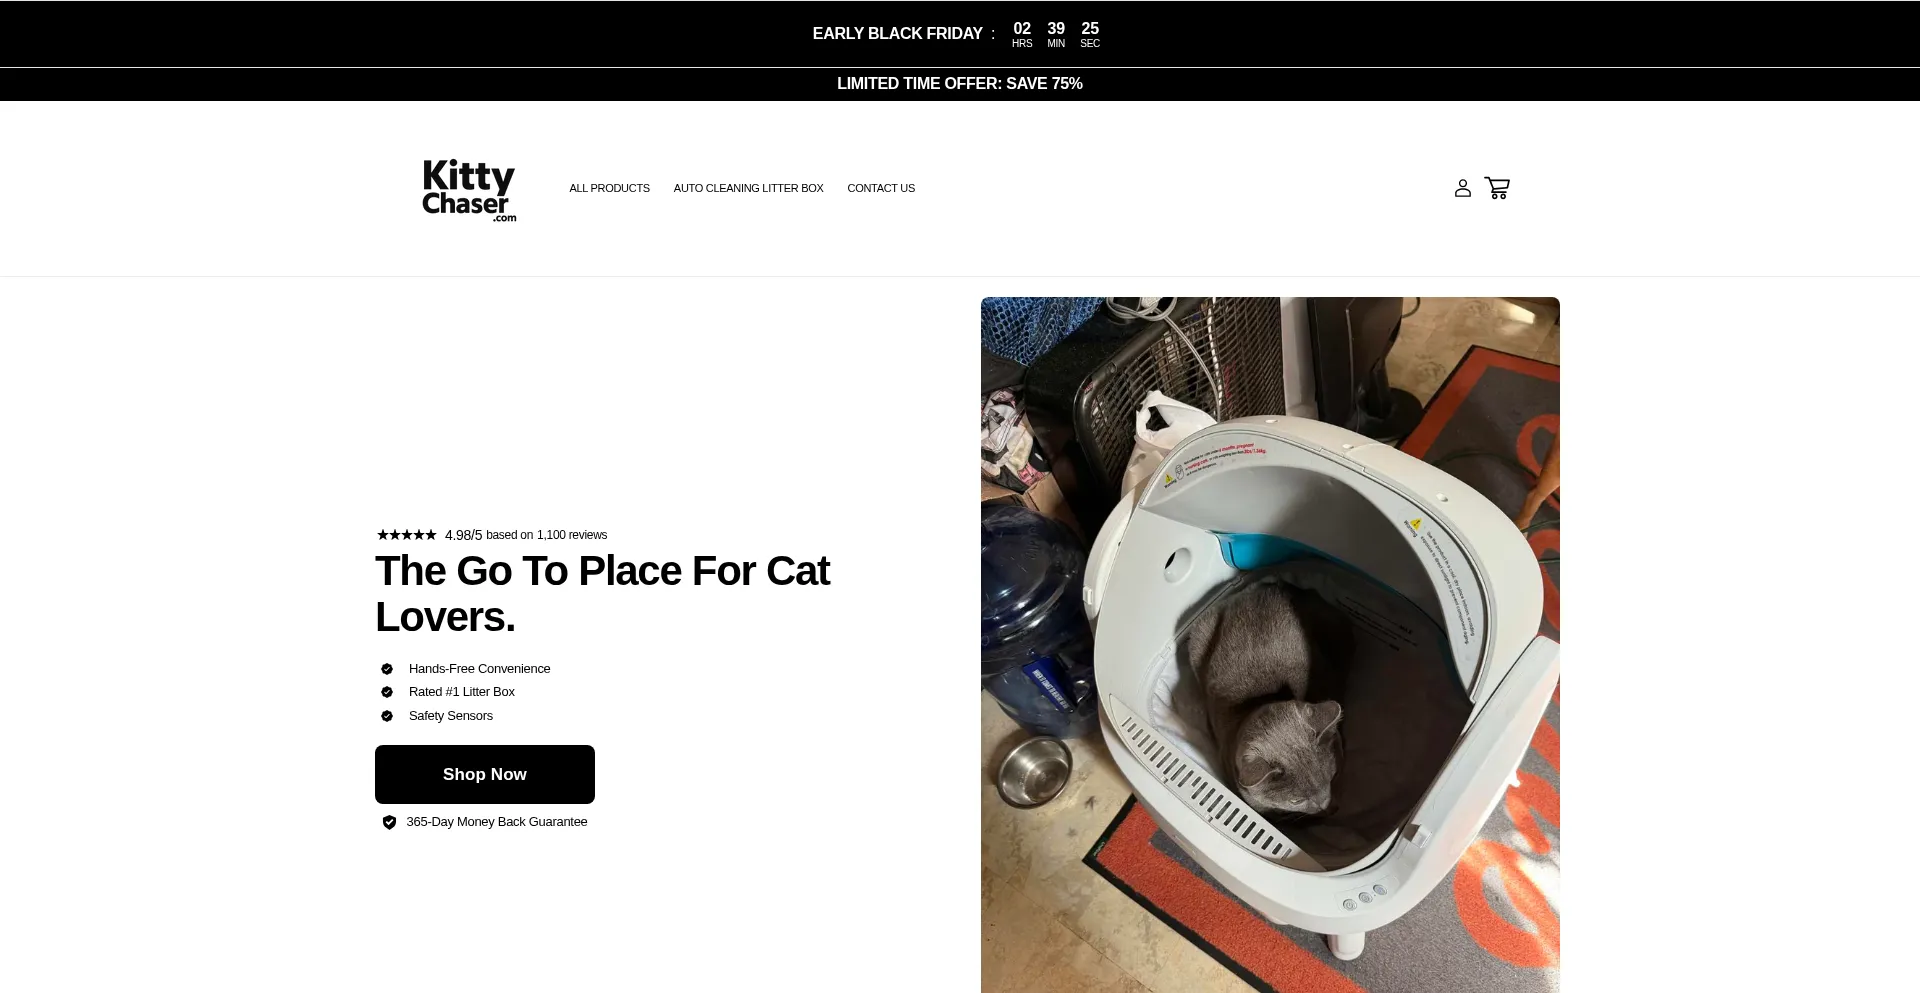This screenshot has height=993, width=1920.
Task: Click the Limited Time Offer Save 75% banner
Action: 960,84
